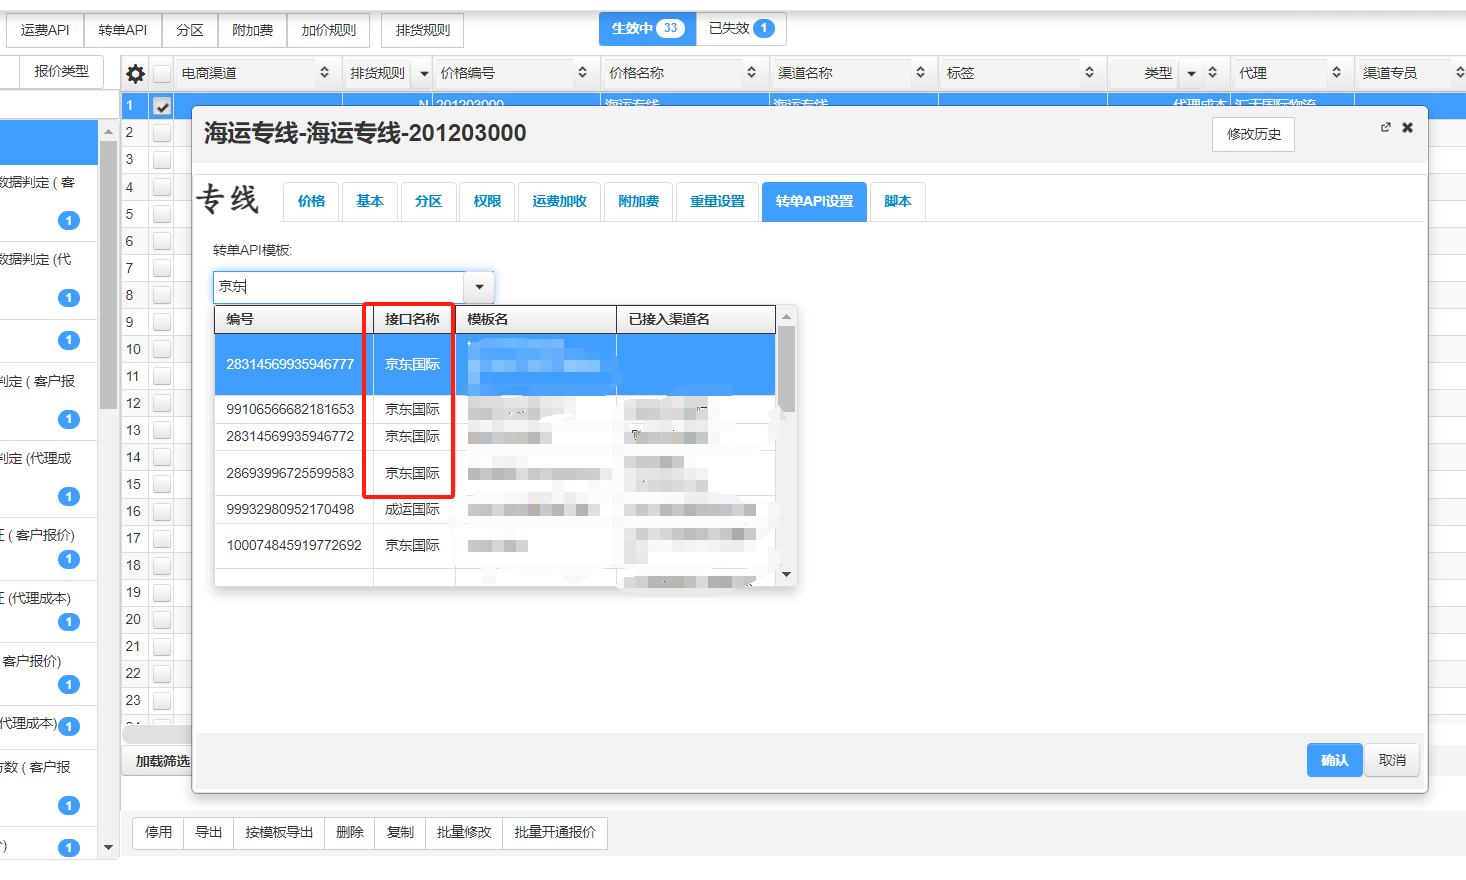
Task: Uncheck the checkbox on row 1
Action: coord(162,105)
